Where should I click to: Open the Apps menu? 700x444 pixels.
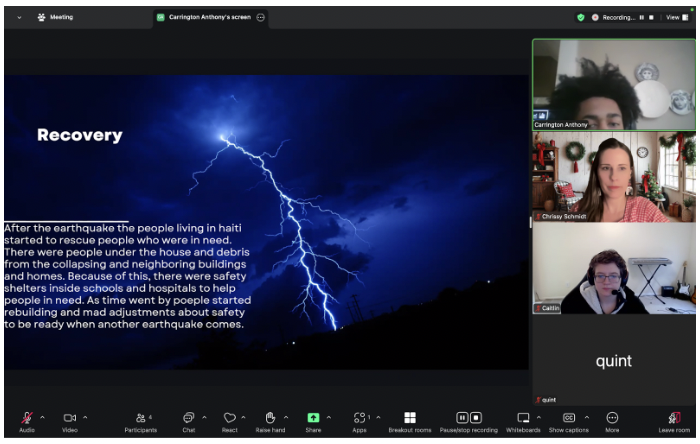click(359, 422)
